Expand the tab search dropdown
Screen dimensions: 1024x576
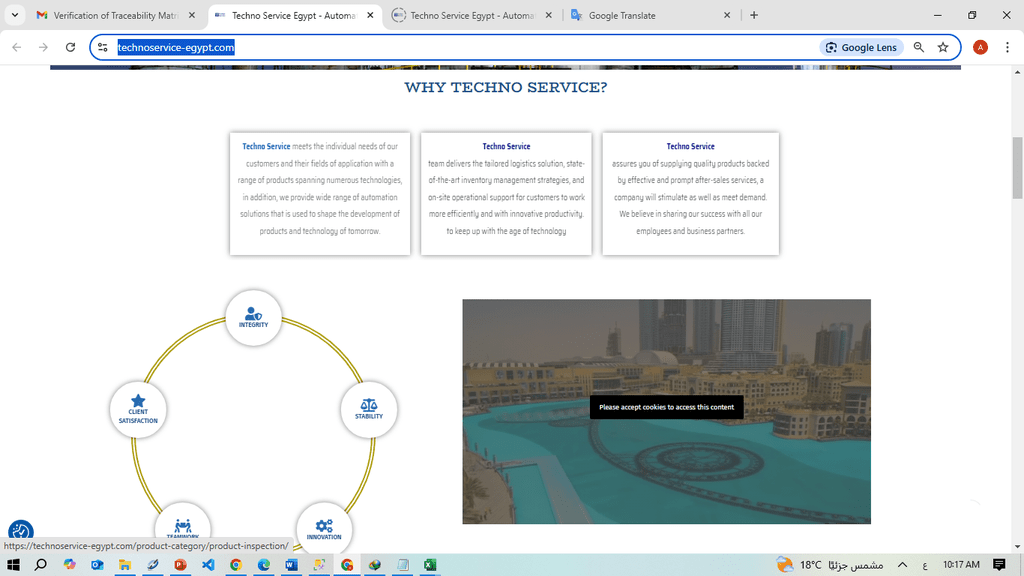[14, 15]
